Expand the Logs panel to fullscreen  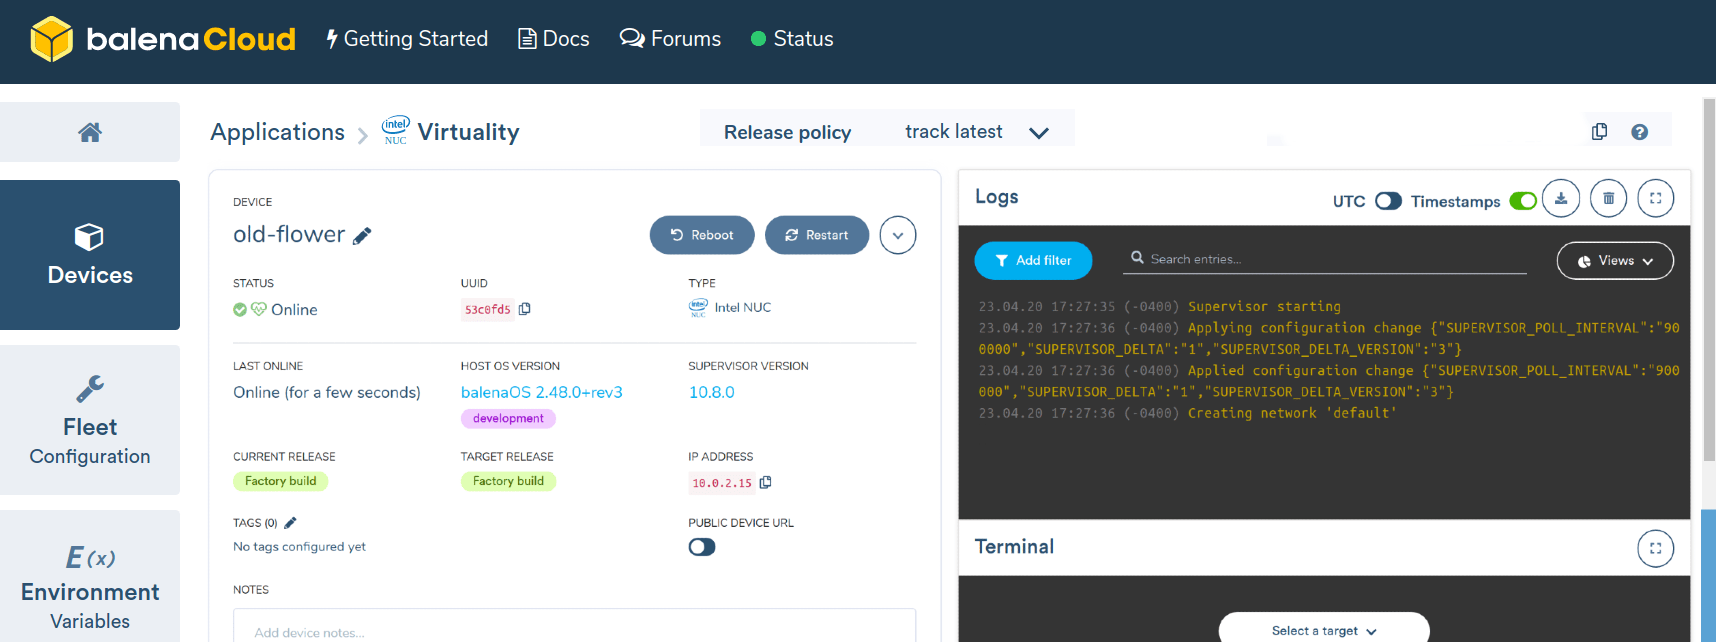pyautogui.click(x=1655, y=198)
